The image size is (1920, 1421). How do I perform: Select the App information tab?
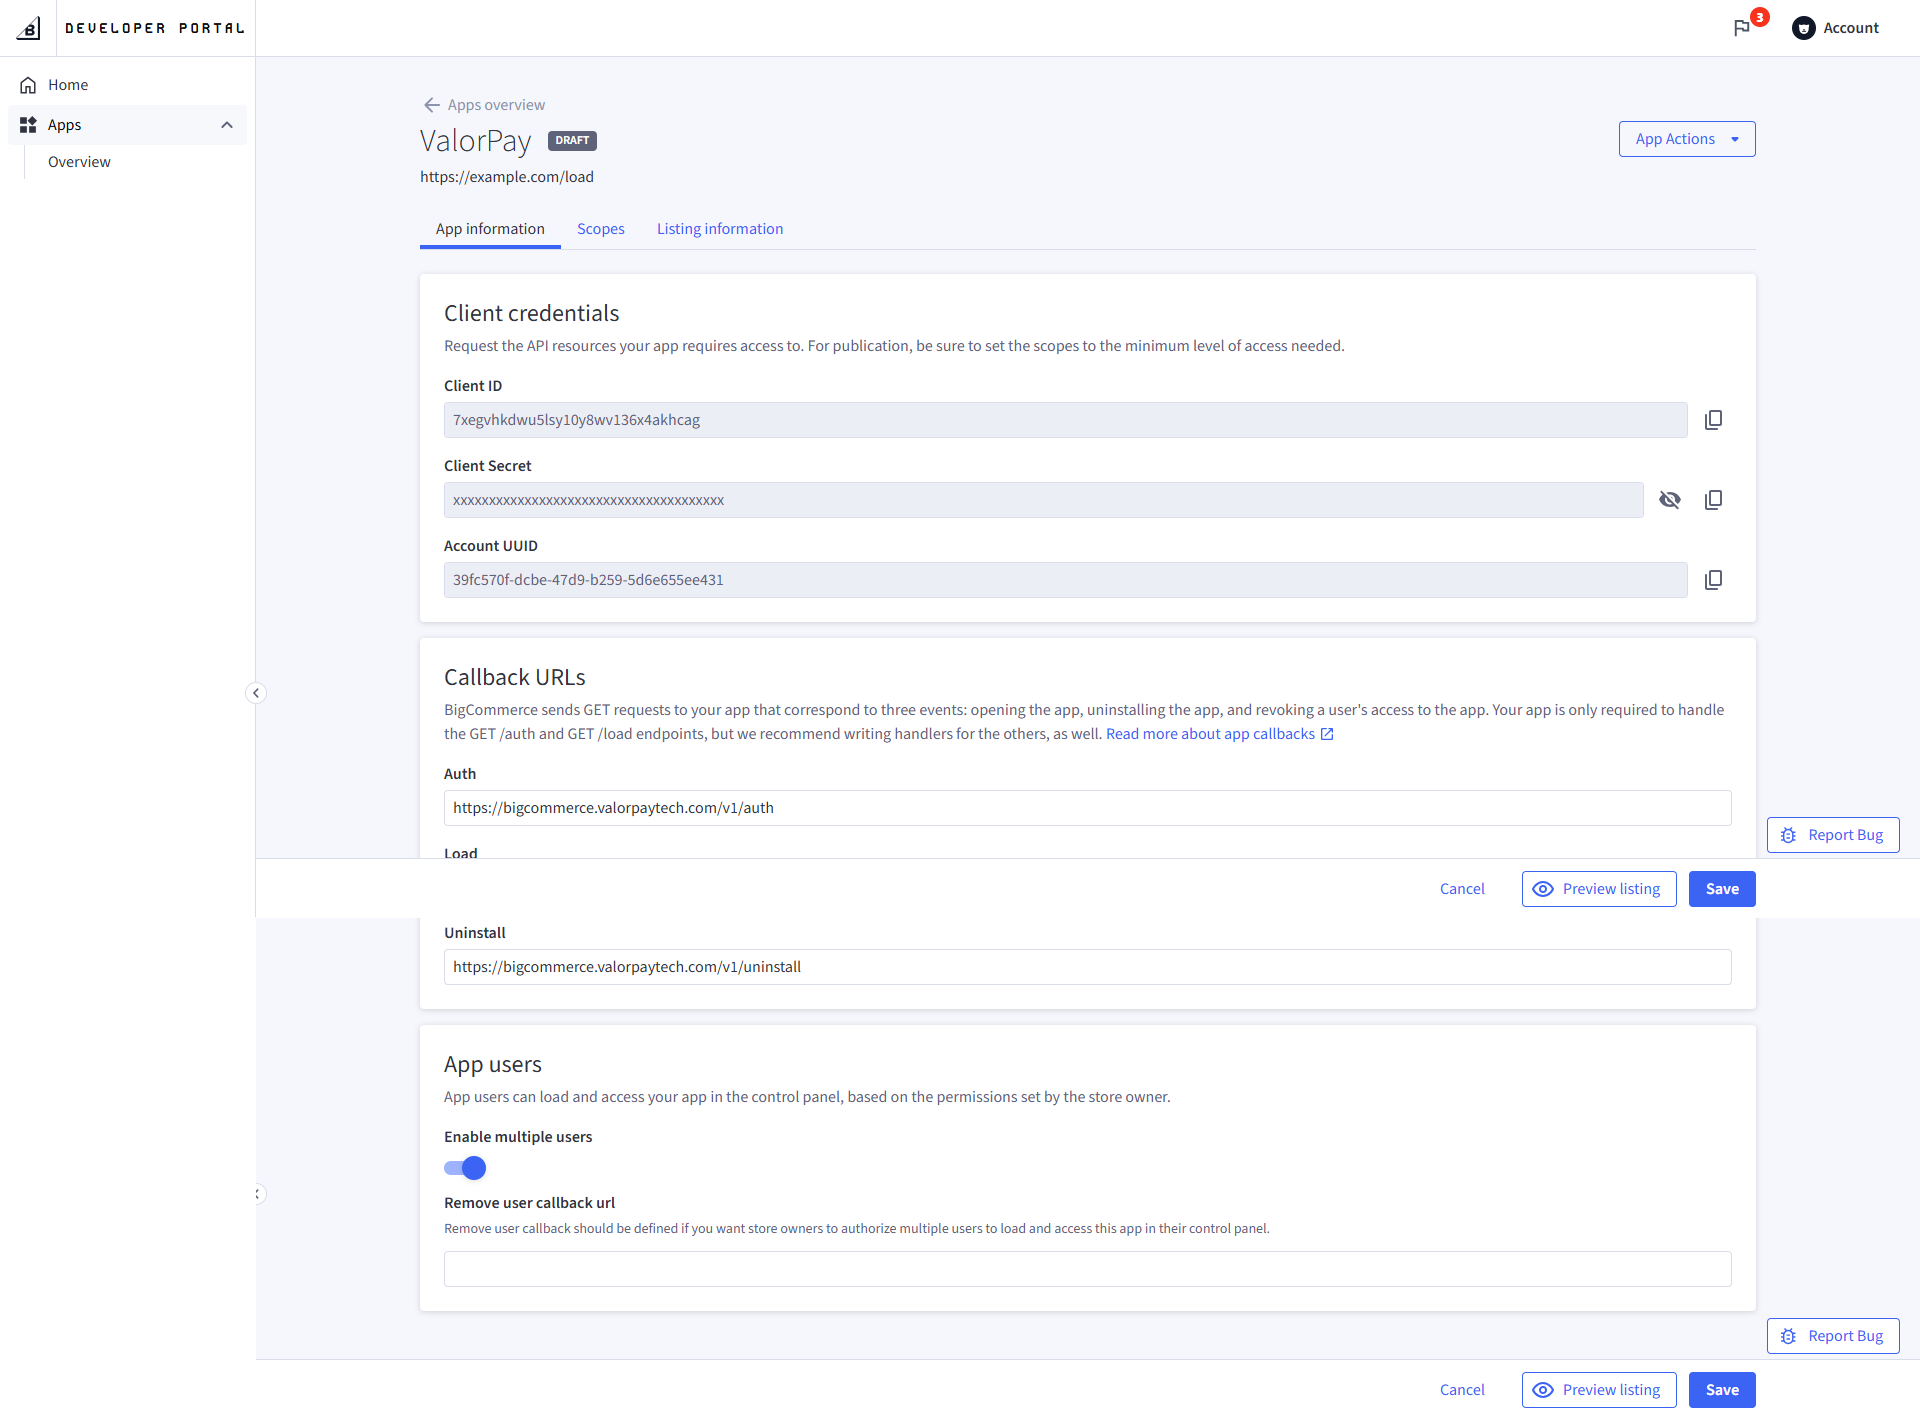tap(490, 229)
